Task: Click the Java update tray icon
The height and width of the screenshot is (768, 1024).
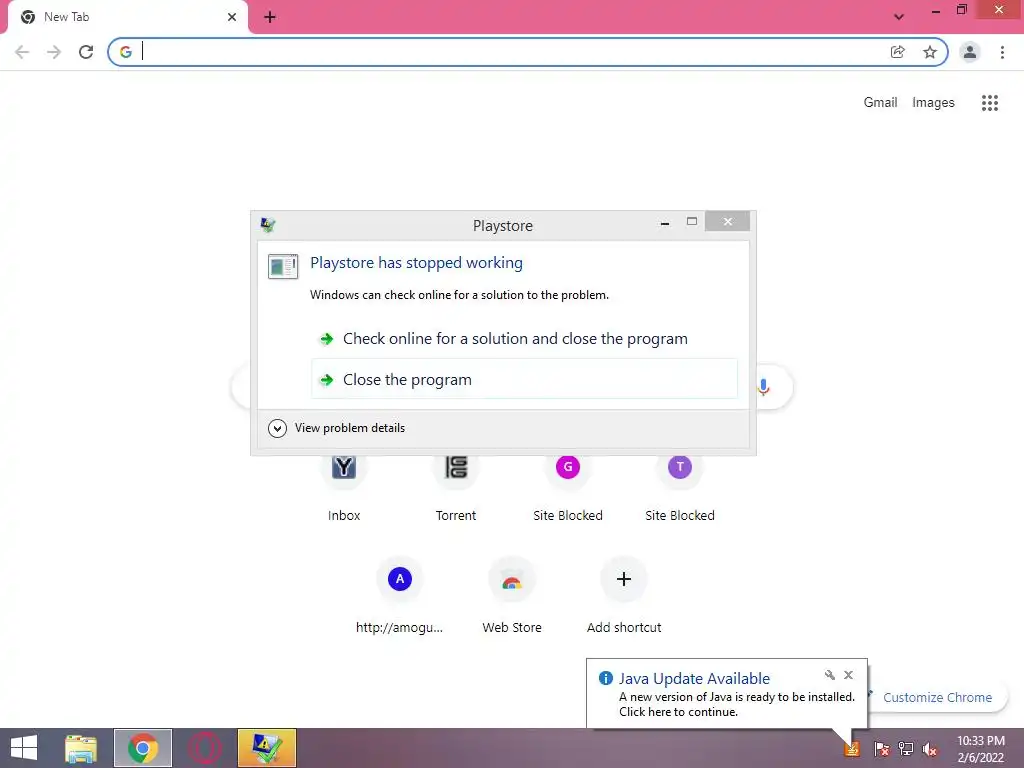Action: 852,748
